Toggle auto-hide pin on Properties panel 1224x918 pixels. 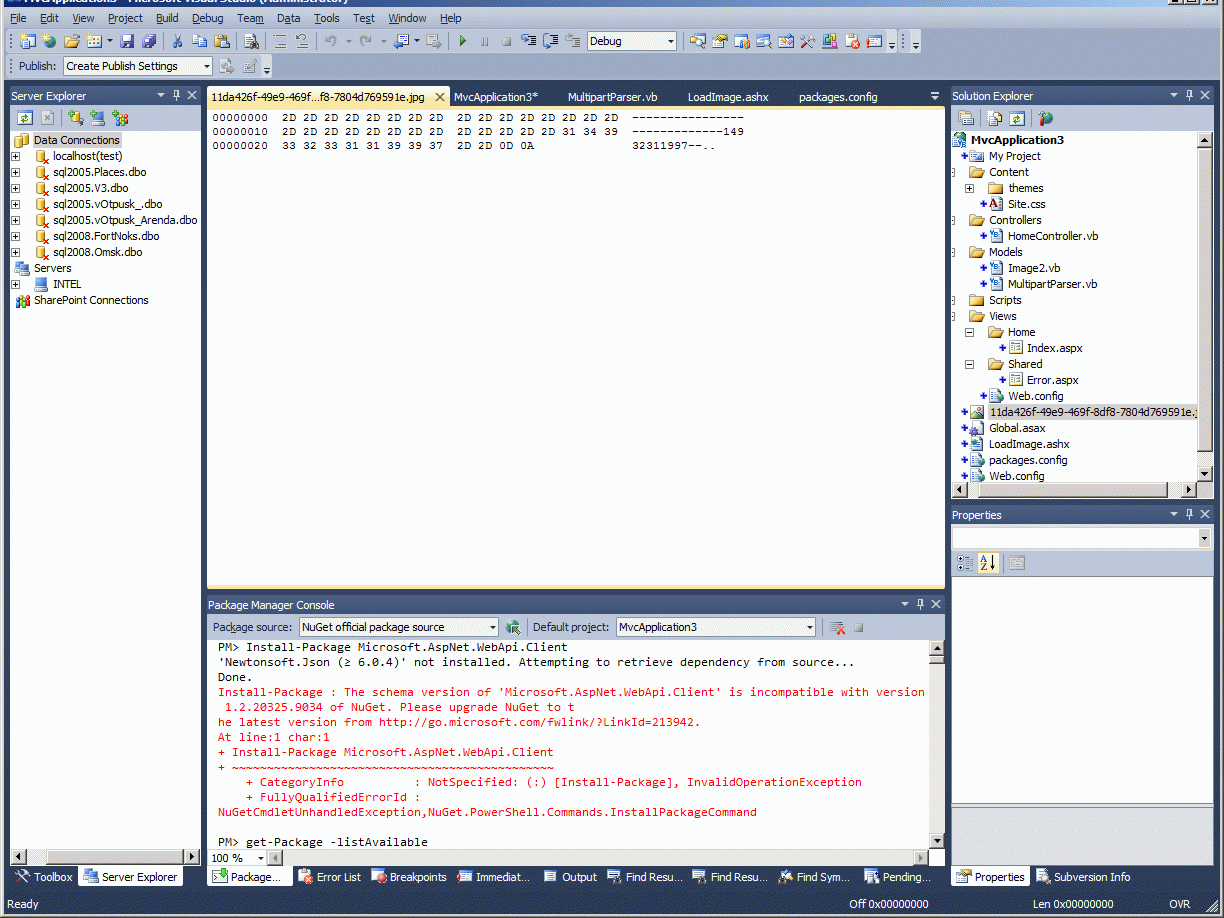(1190, 515)
